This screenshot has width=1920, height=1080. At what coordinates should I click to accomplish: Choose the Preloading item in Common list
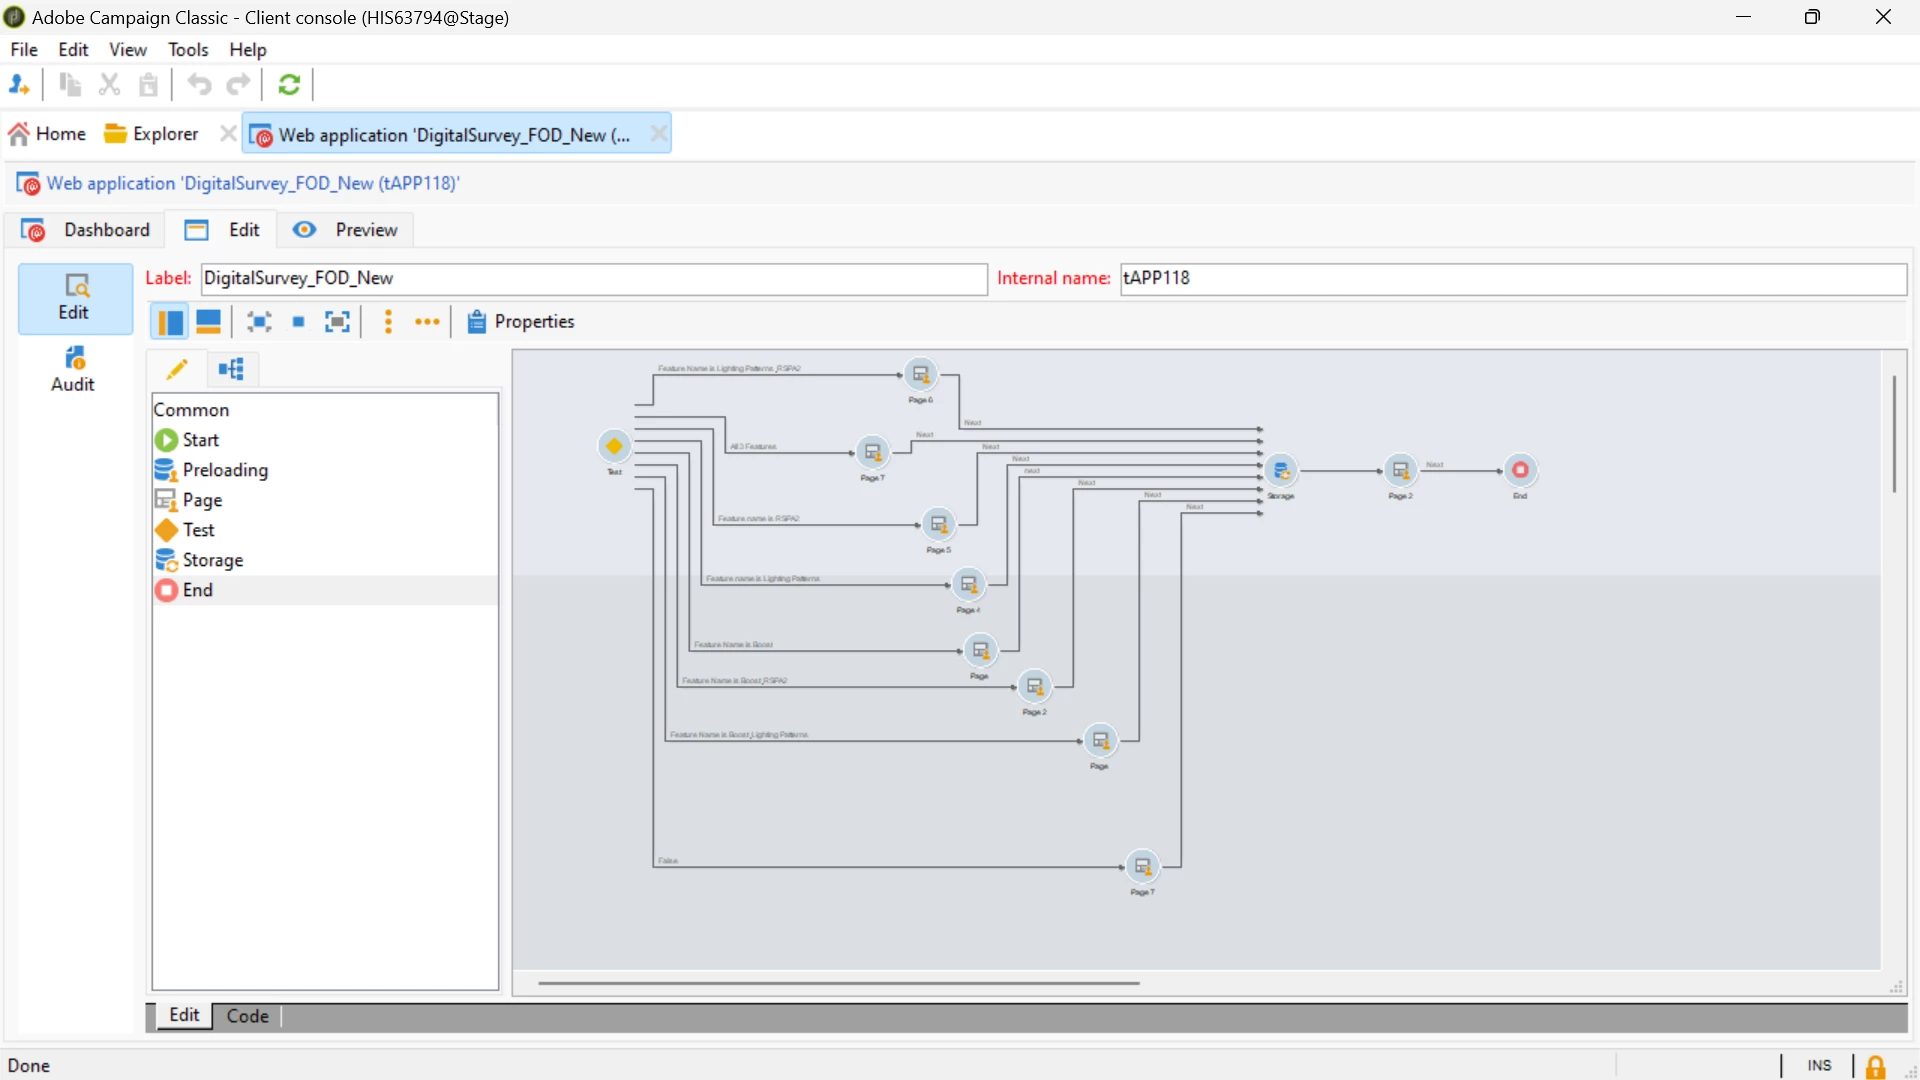click(x=225, y=470)
